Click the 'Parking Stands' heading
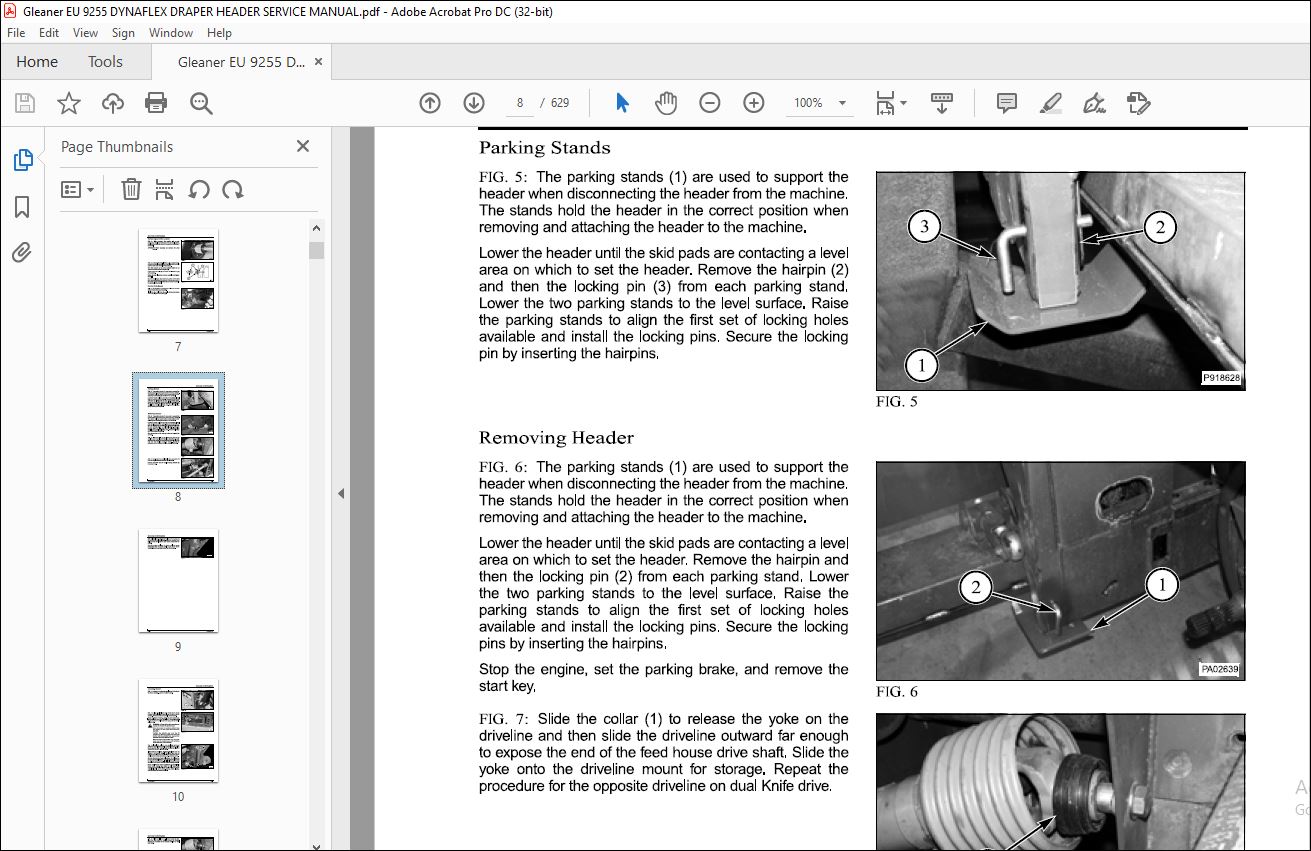This screenshot has height=851, width=1311. click(545, 148)
